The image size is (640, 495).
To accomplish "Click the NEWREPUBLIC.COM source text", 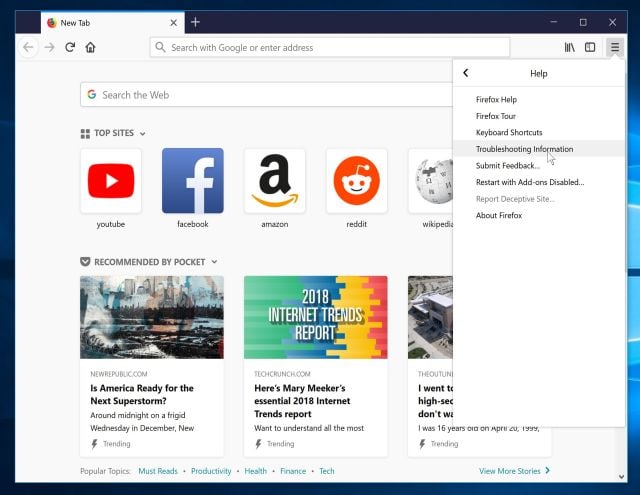I will point(119,374).
